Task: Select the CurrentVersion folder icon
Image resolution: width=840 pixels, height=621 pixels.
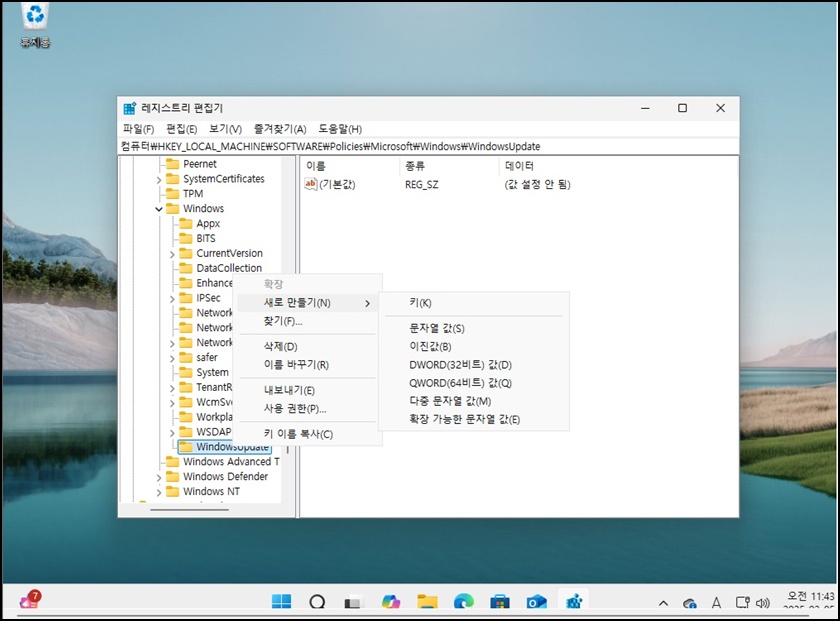Action: [186, 253]
